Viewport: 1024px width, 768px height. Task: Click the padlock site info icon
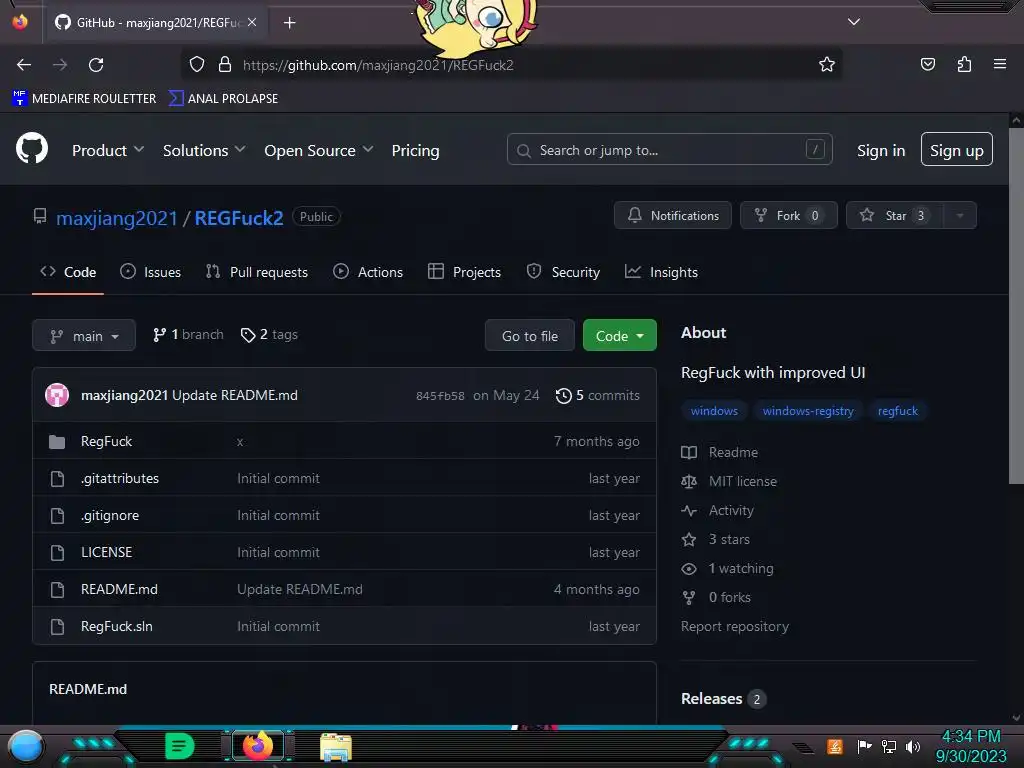pos(225,64)
